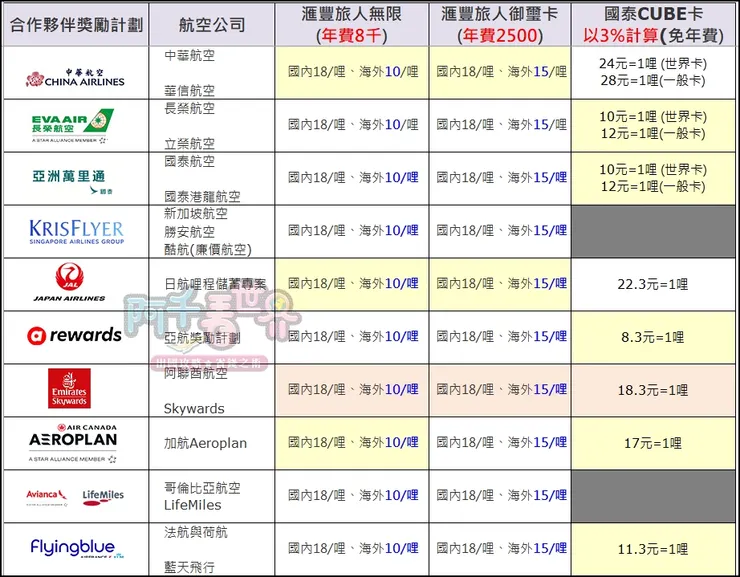
Task: Click 海外10/哩 rate in EVA Air row
Action: point(389,125)
